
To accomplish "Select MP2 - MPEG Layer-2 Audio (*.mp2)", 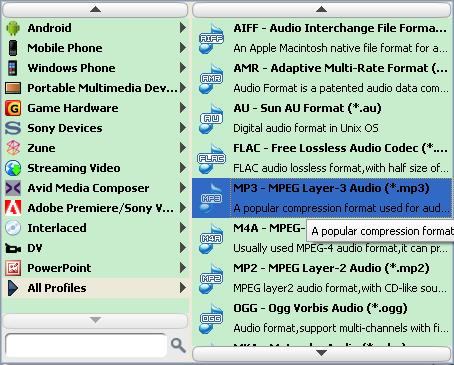I will tap(322, 278).
